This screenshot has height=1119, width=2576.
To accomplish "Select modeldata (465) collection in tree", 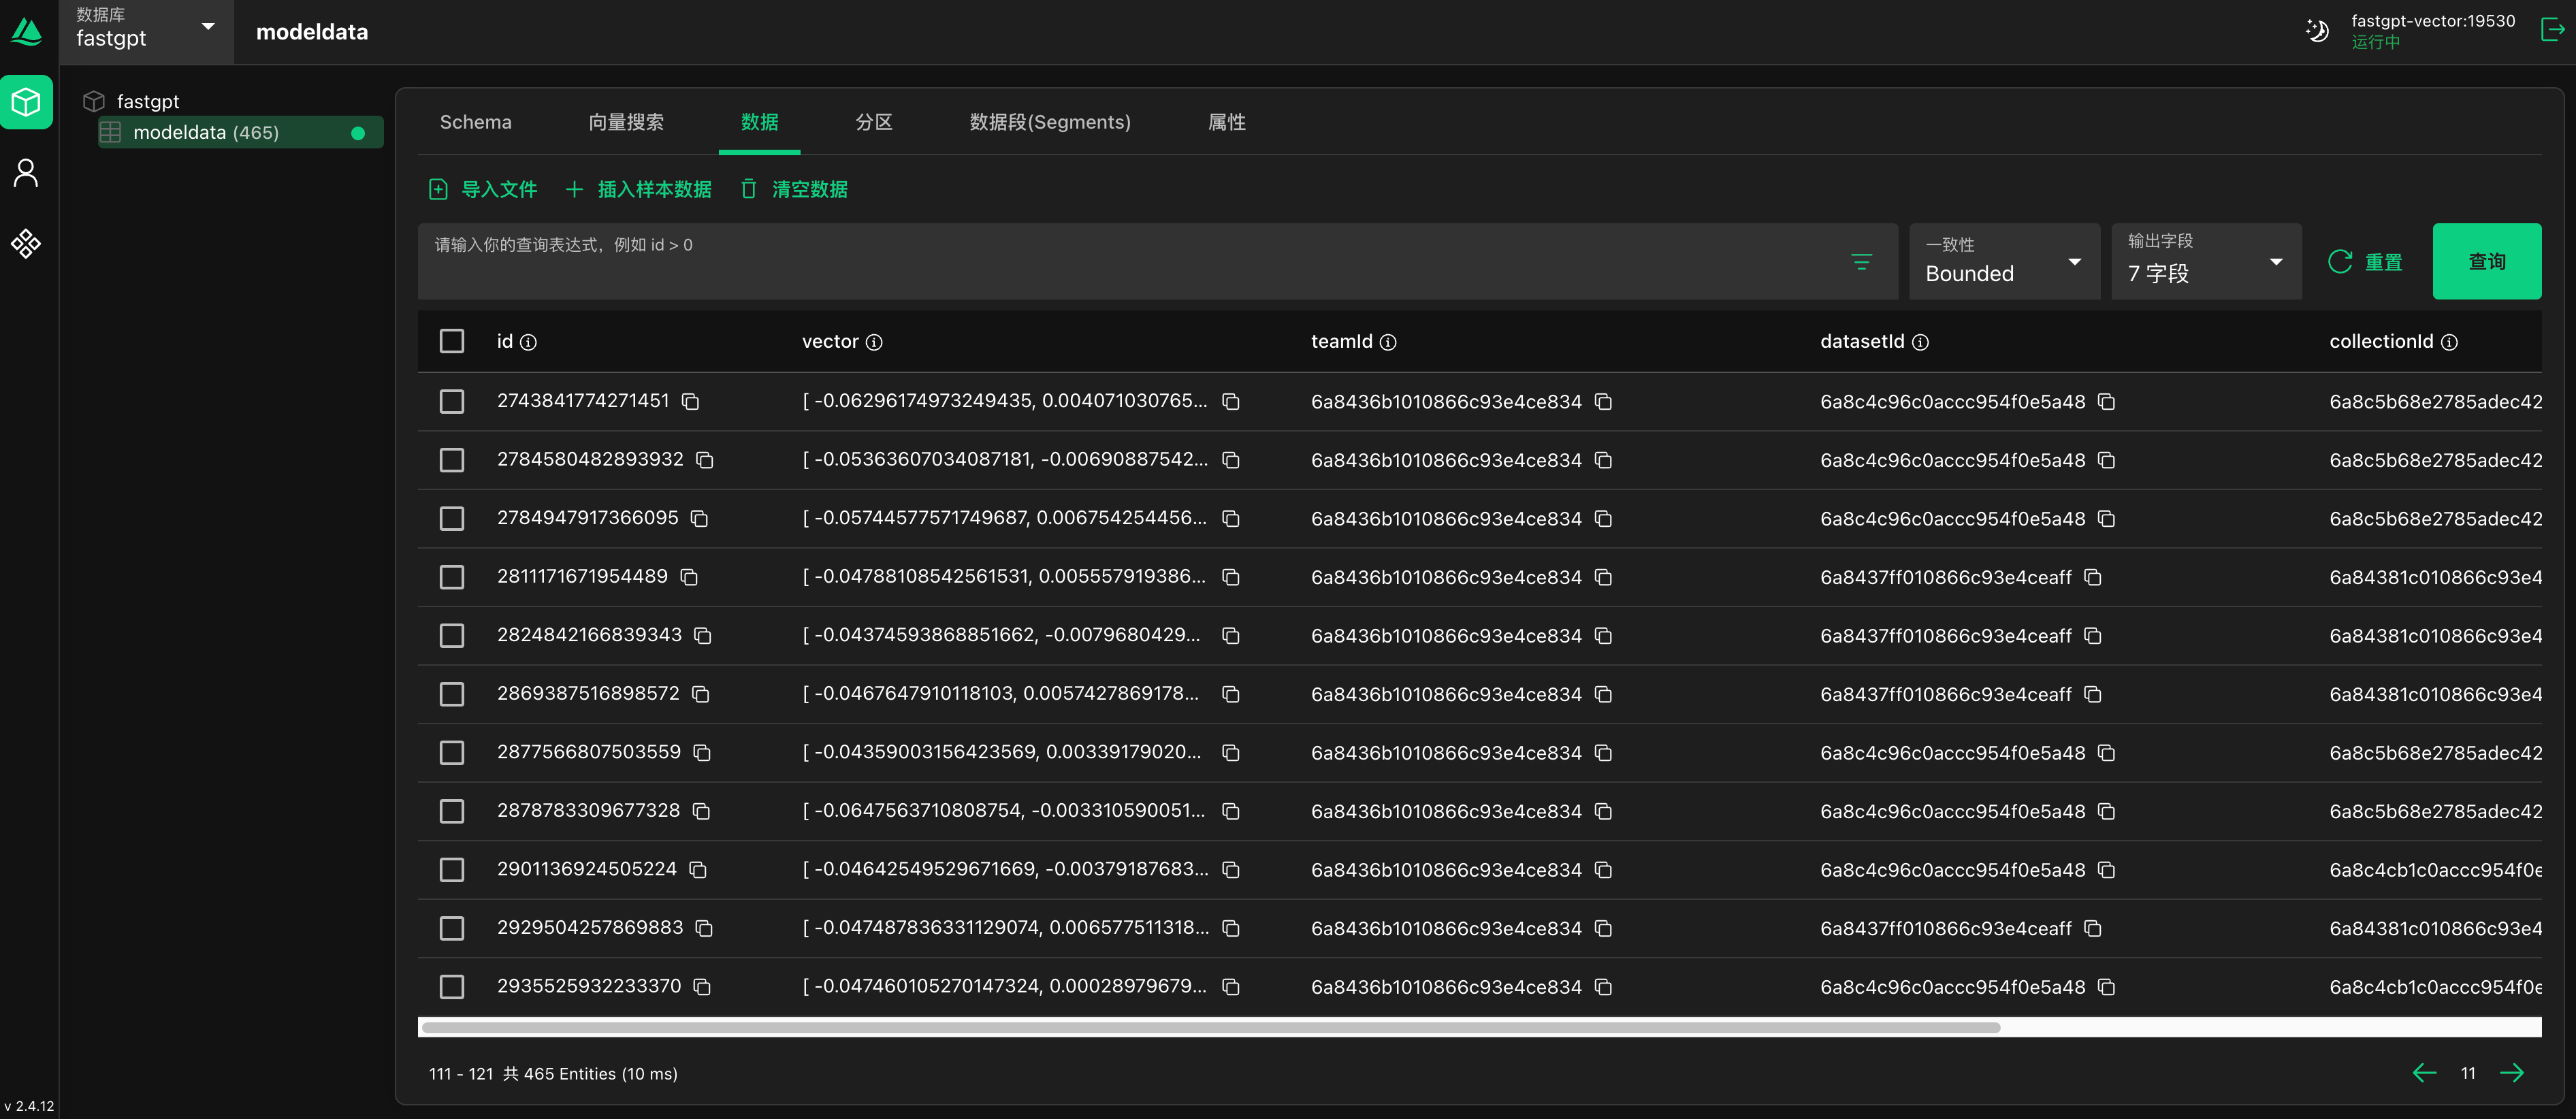I will [x=240, y=132].
